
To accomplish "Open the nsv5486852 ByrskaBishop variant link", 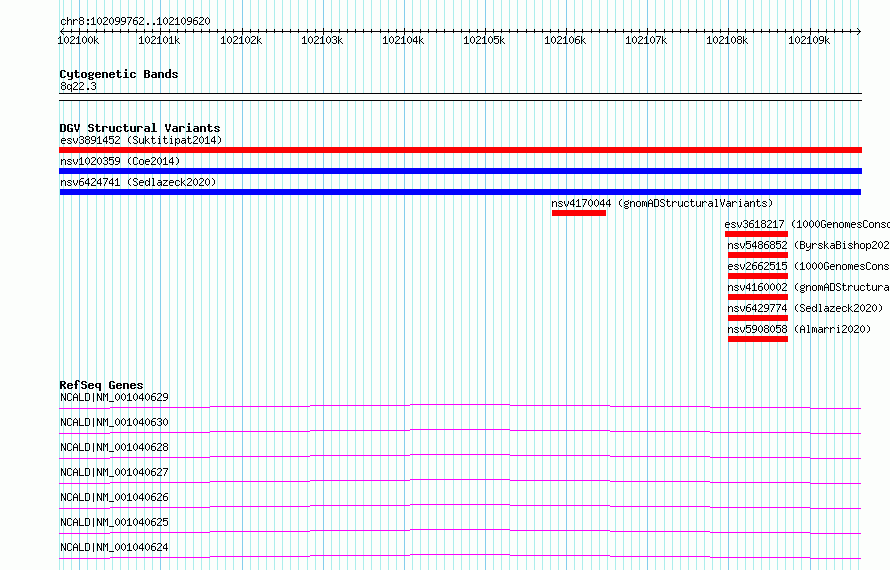I will pyautogui.click(x=809, y=245).
